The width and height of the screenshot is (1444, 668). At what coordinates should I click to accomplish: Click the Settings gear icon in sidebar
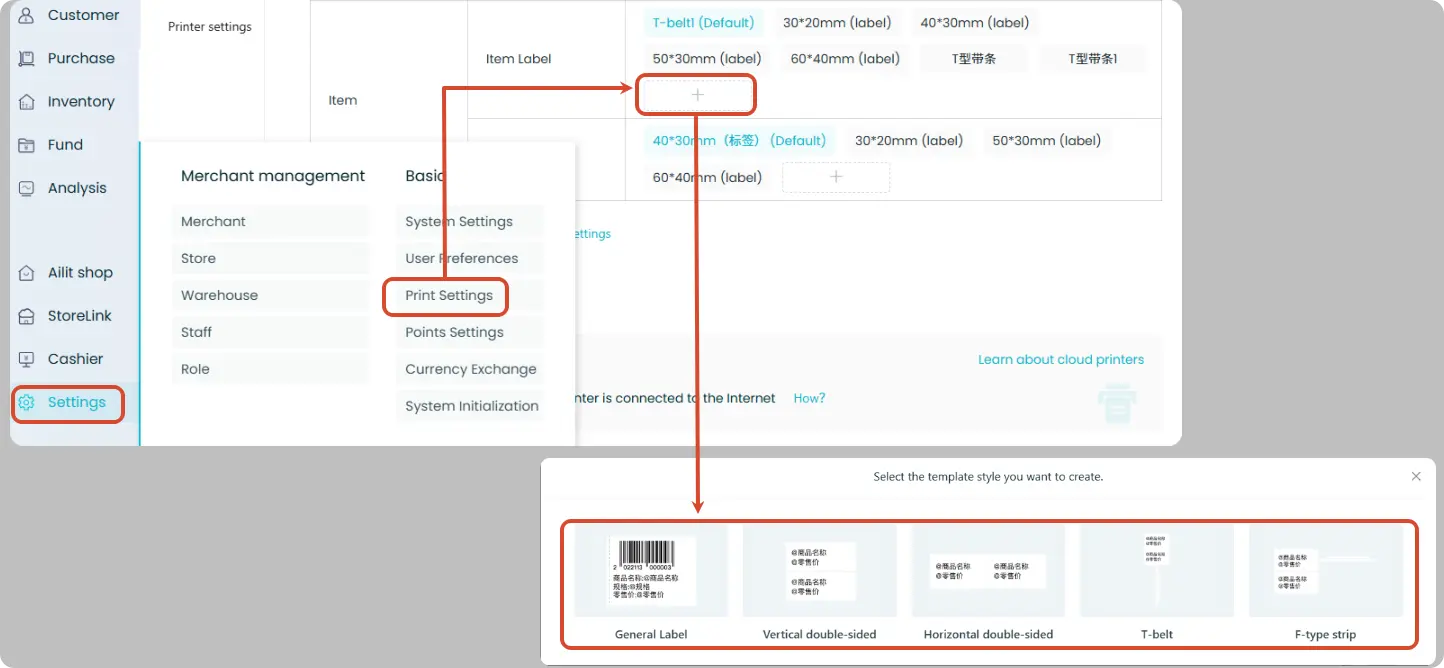(x=27, y=402)
